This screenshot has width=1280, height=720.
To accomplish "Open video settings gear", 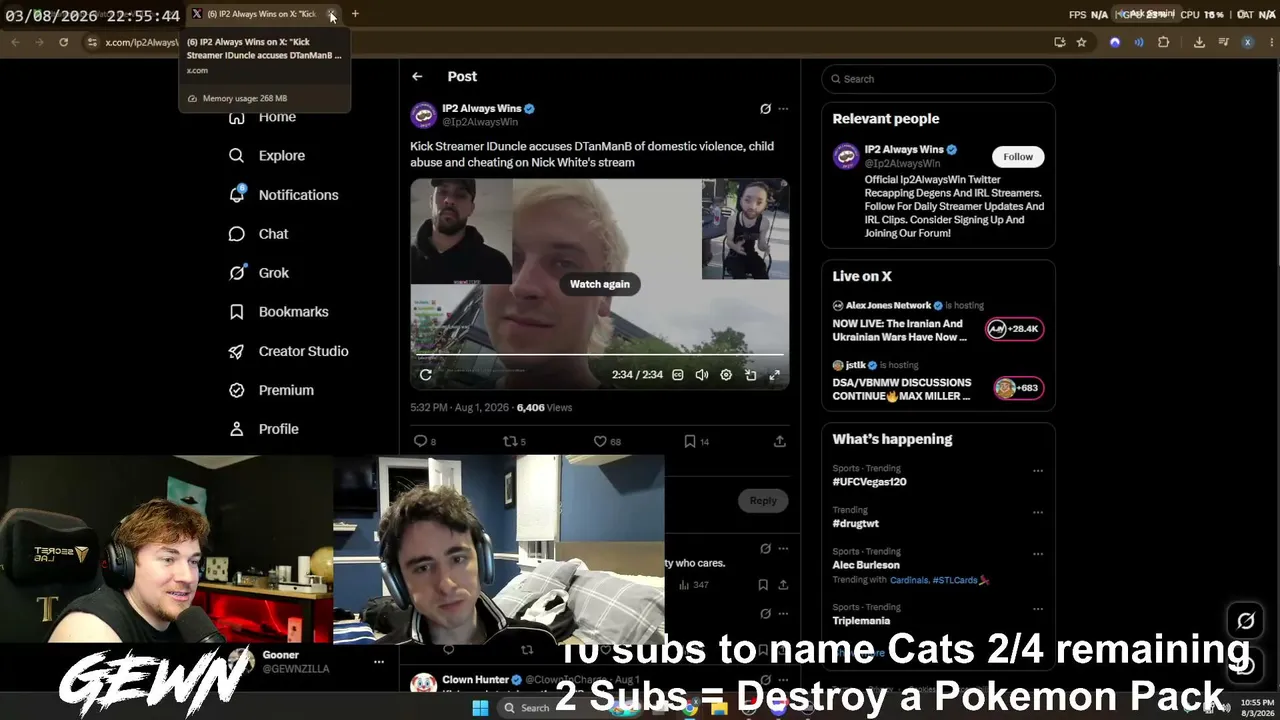I will (726, 375).
